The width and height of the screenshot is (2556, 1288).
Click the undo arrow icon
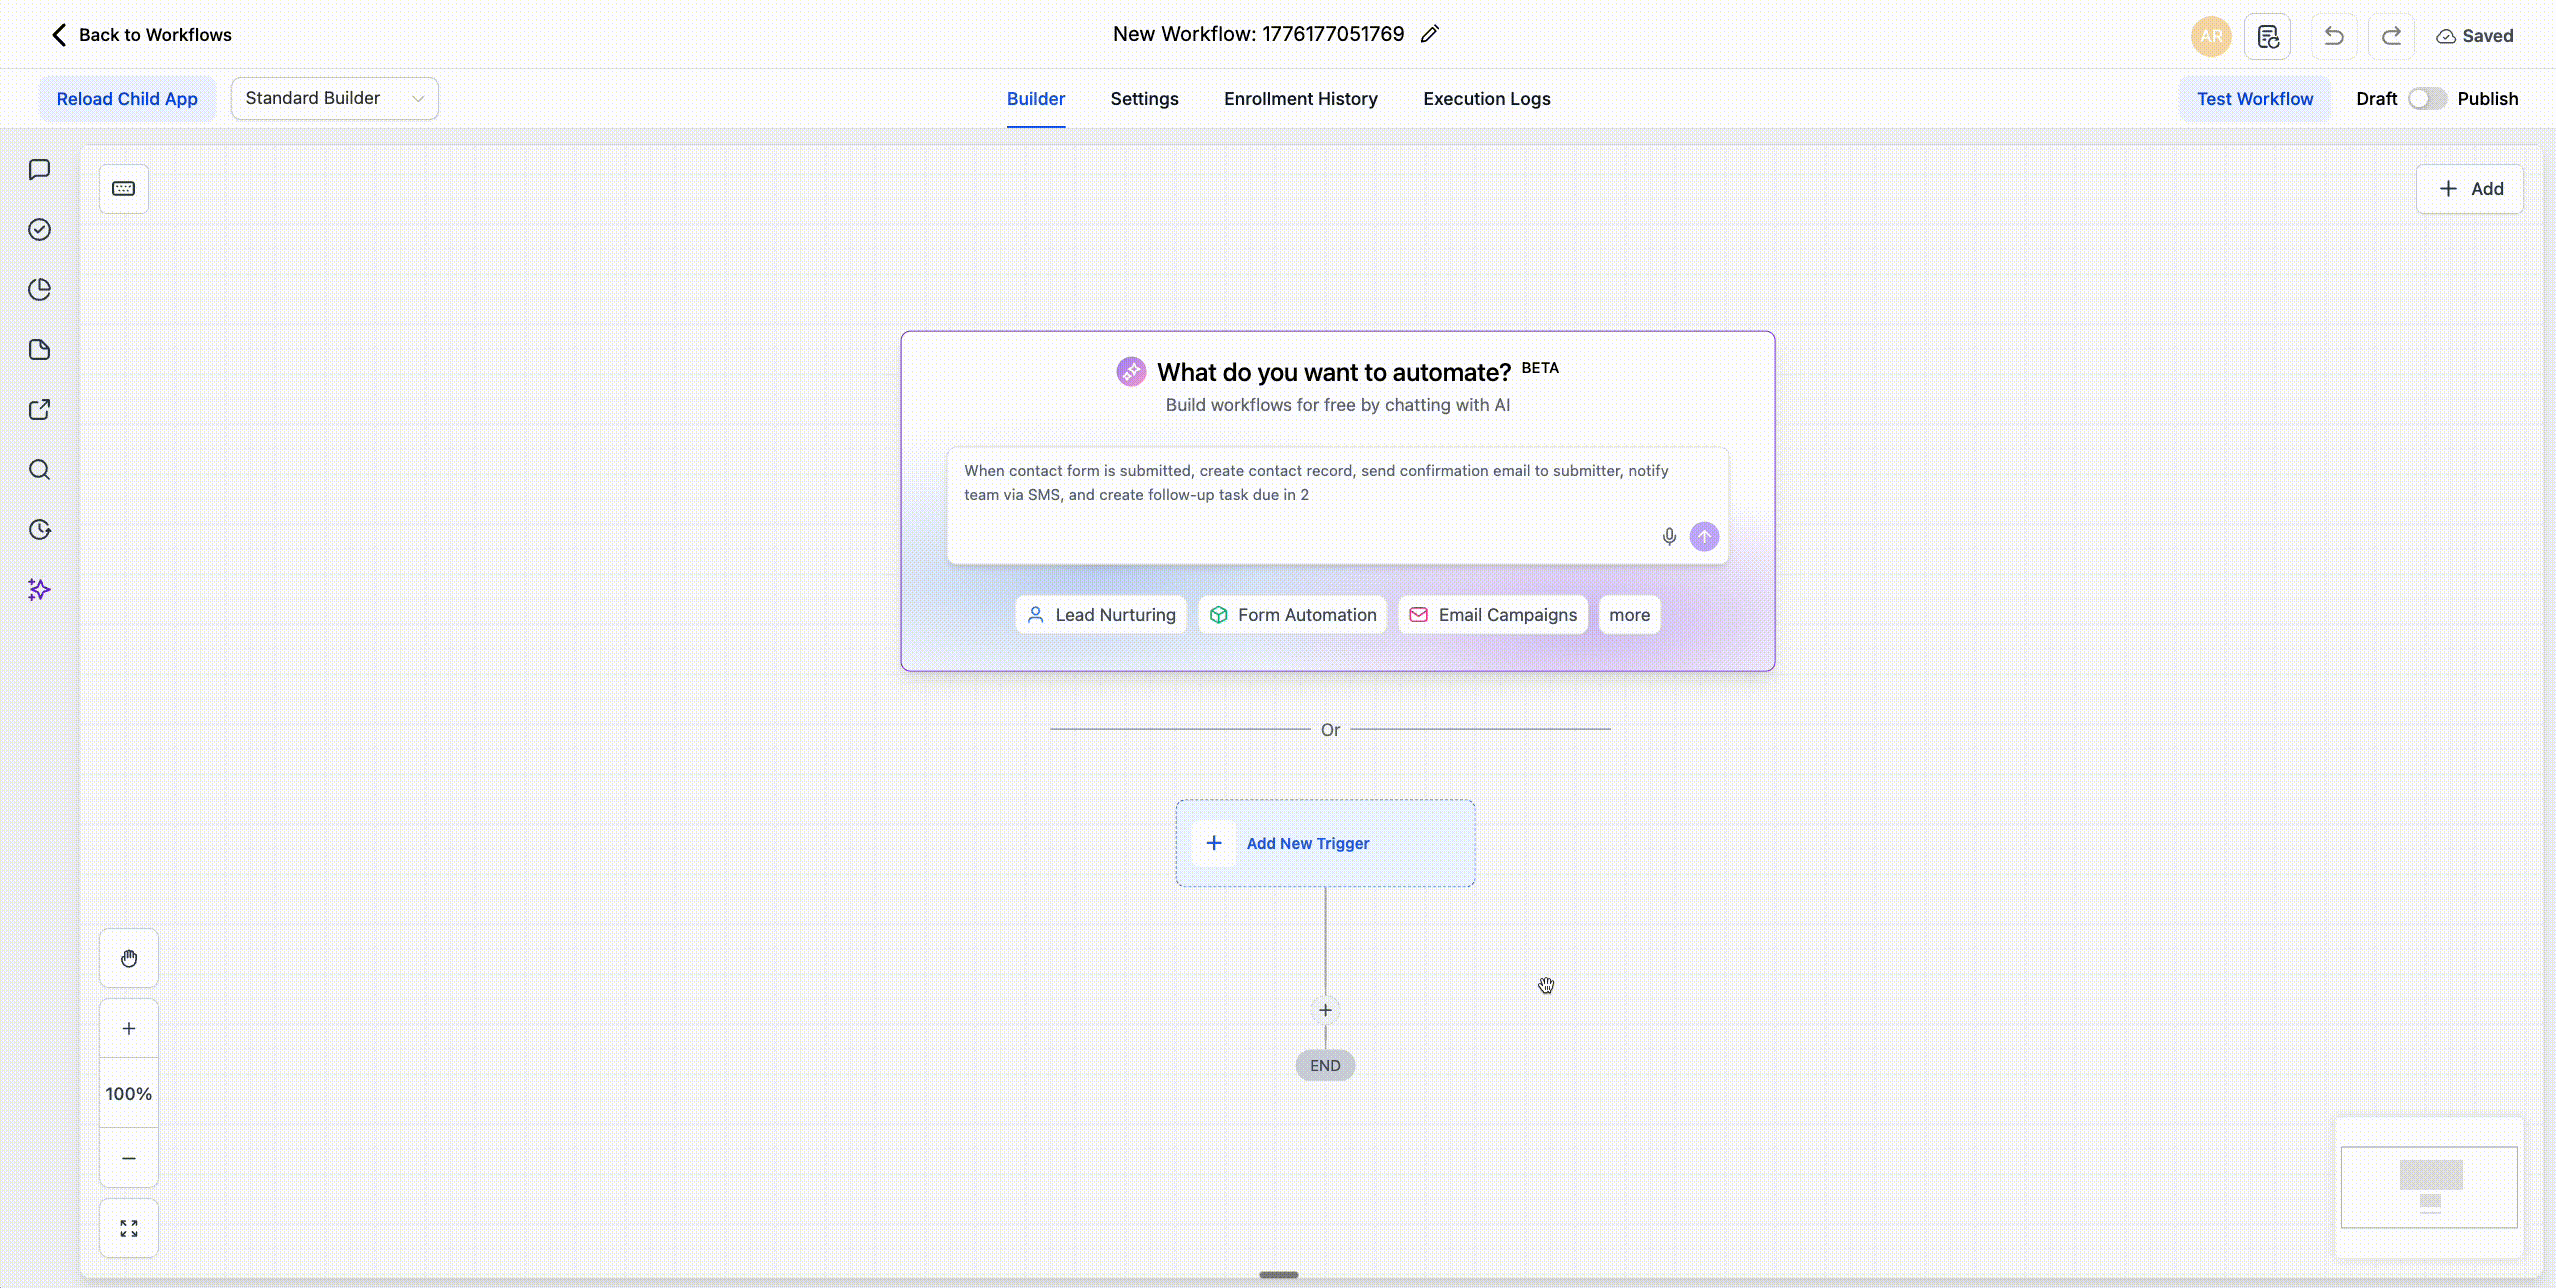coord(2334,36)
